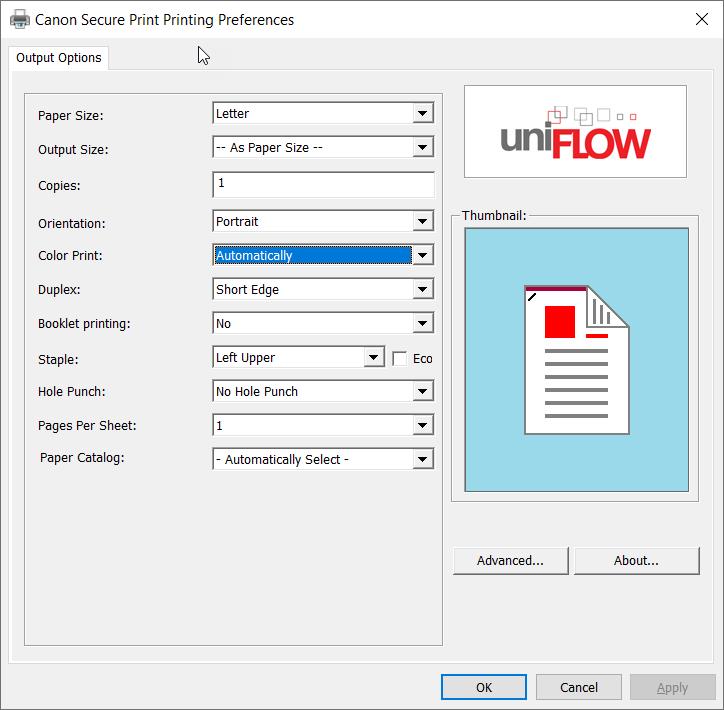Click the document page thumbnail preview
The width and height of the screenshot is (724, 710).
tap(576, 359)
